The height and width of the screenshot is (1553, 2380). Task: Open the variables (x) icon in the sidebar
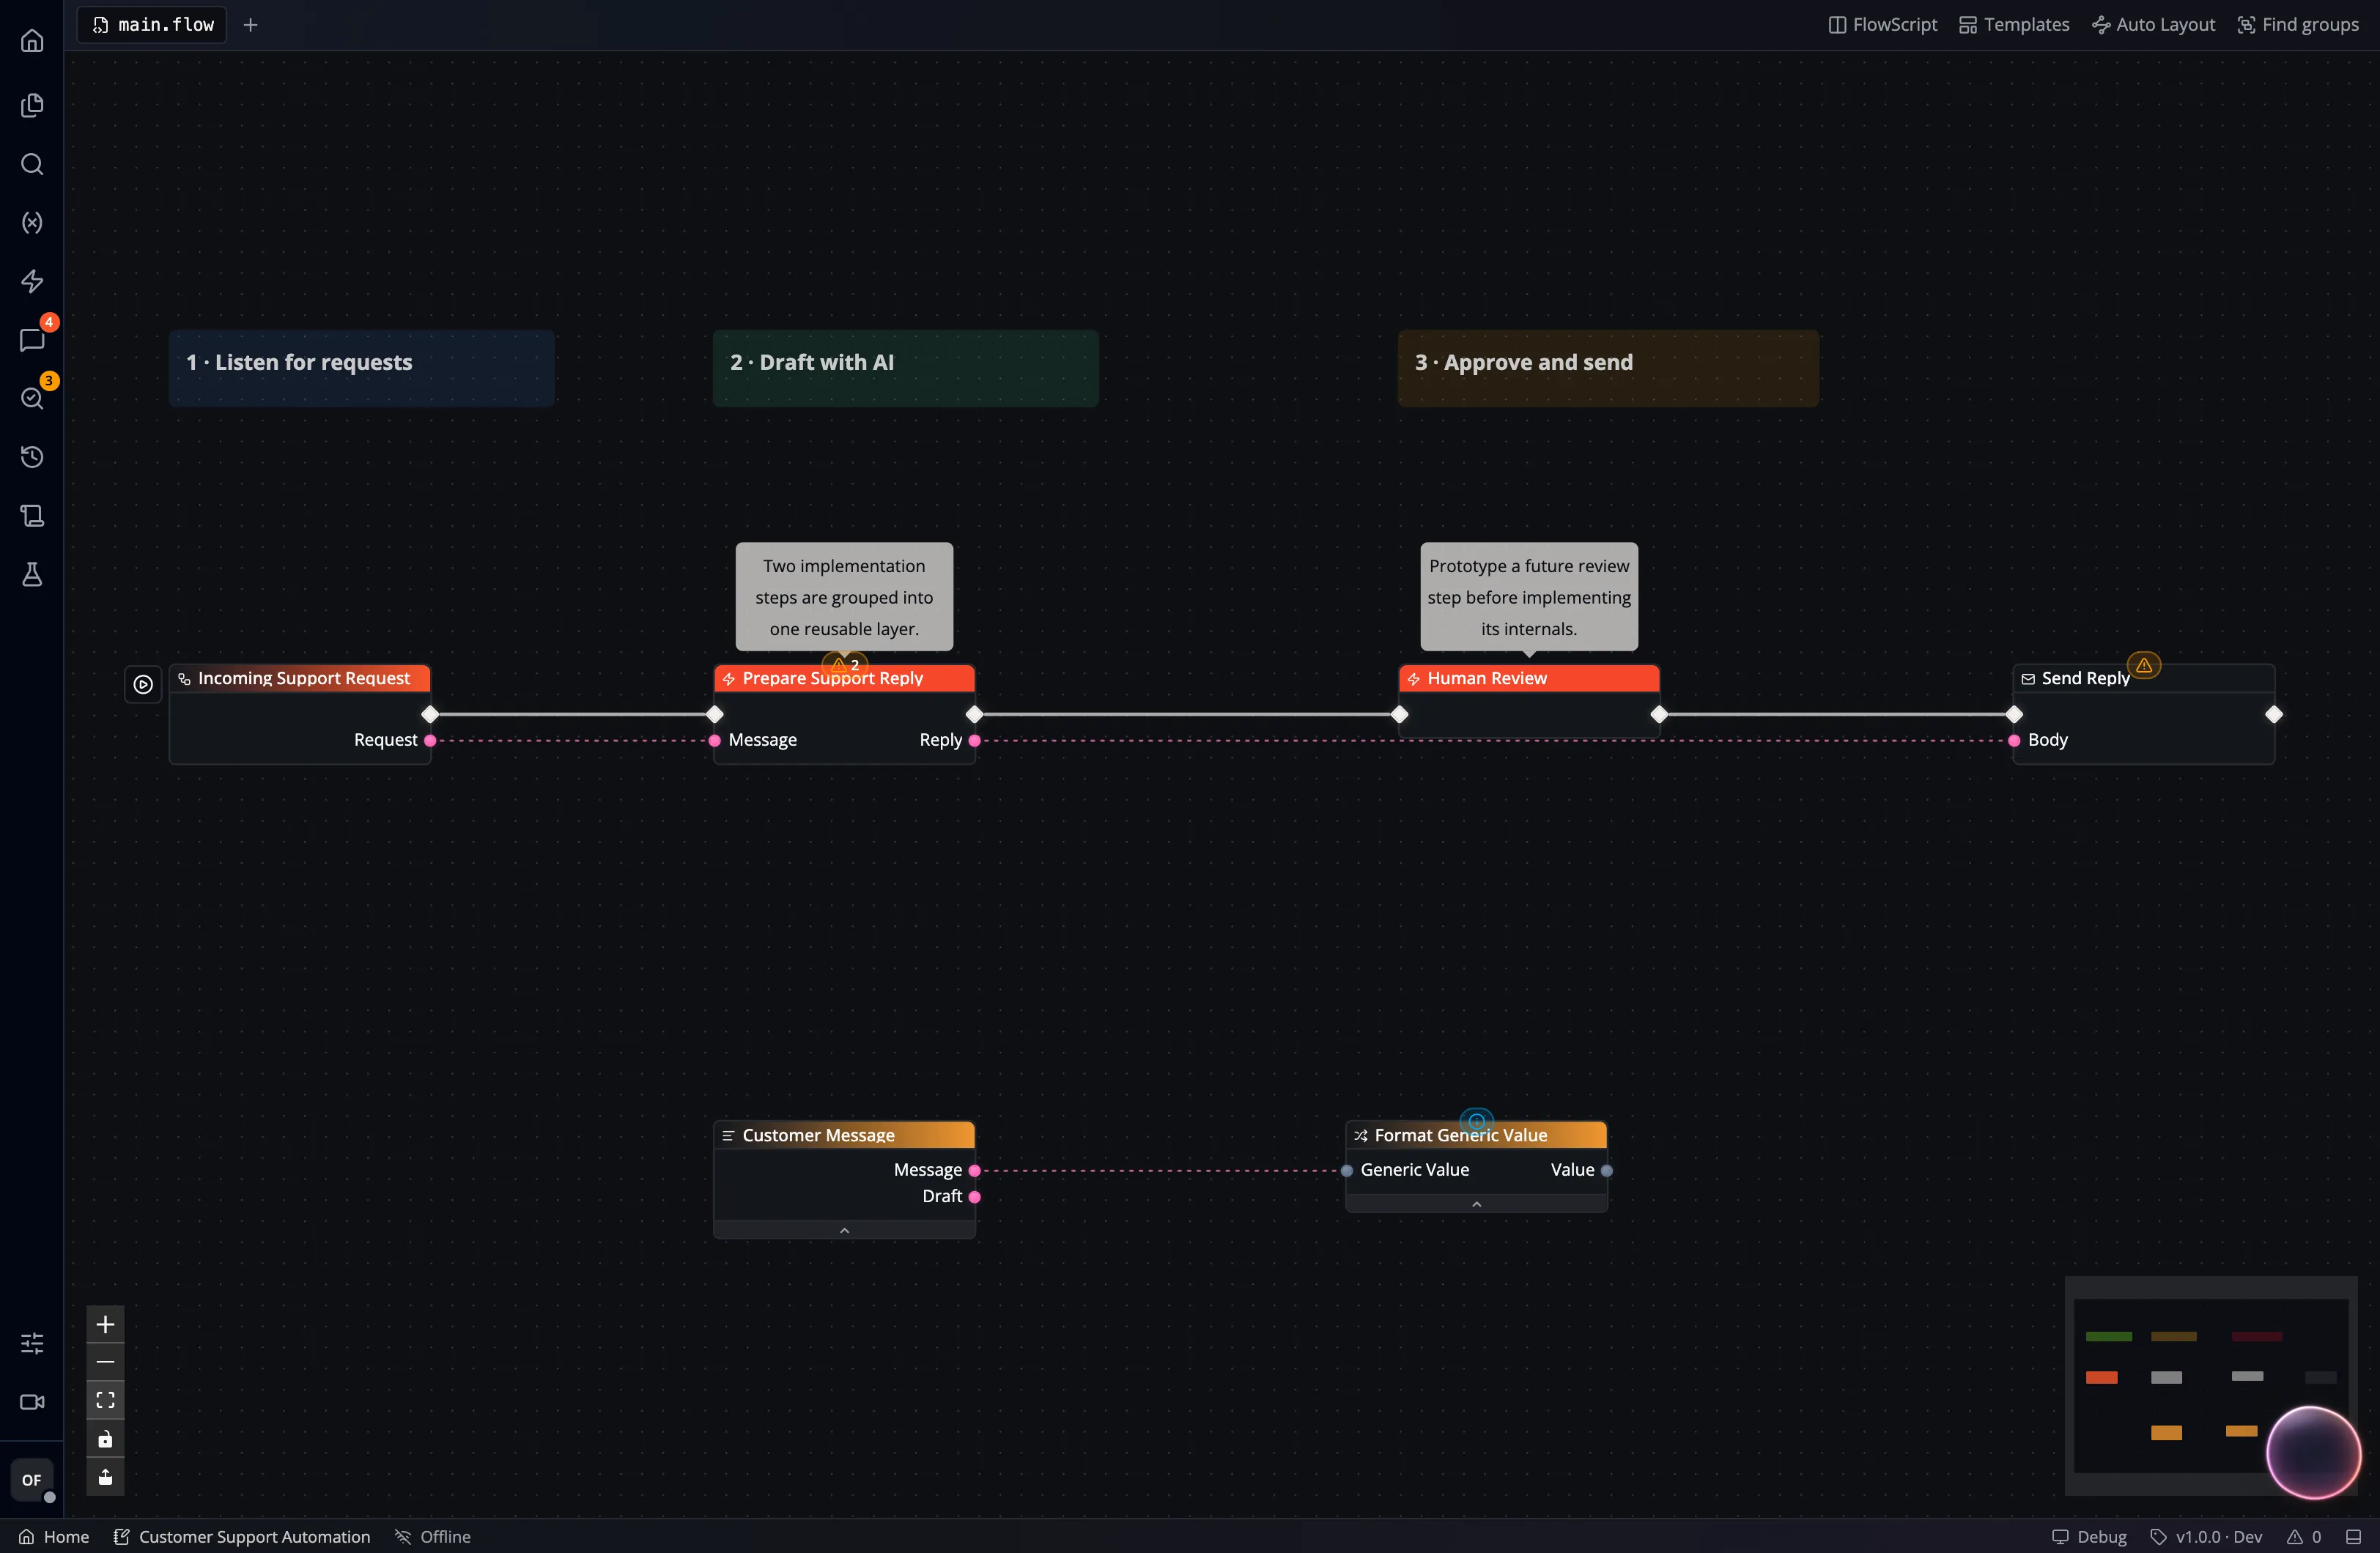point(32,222)
